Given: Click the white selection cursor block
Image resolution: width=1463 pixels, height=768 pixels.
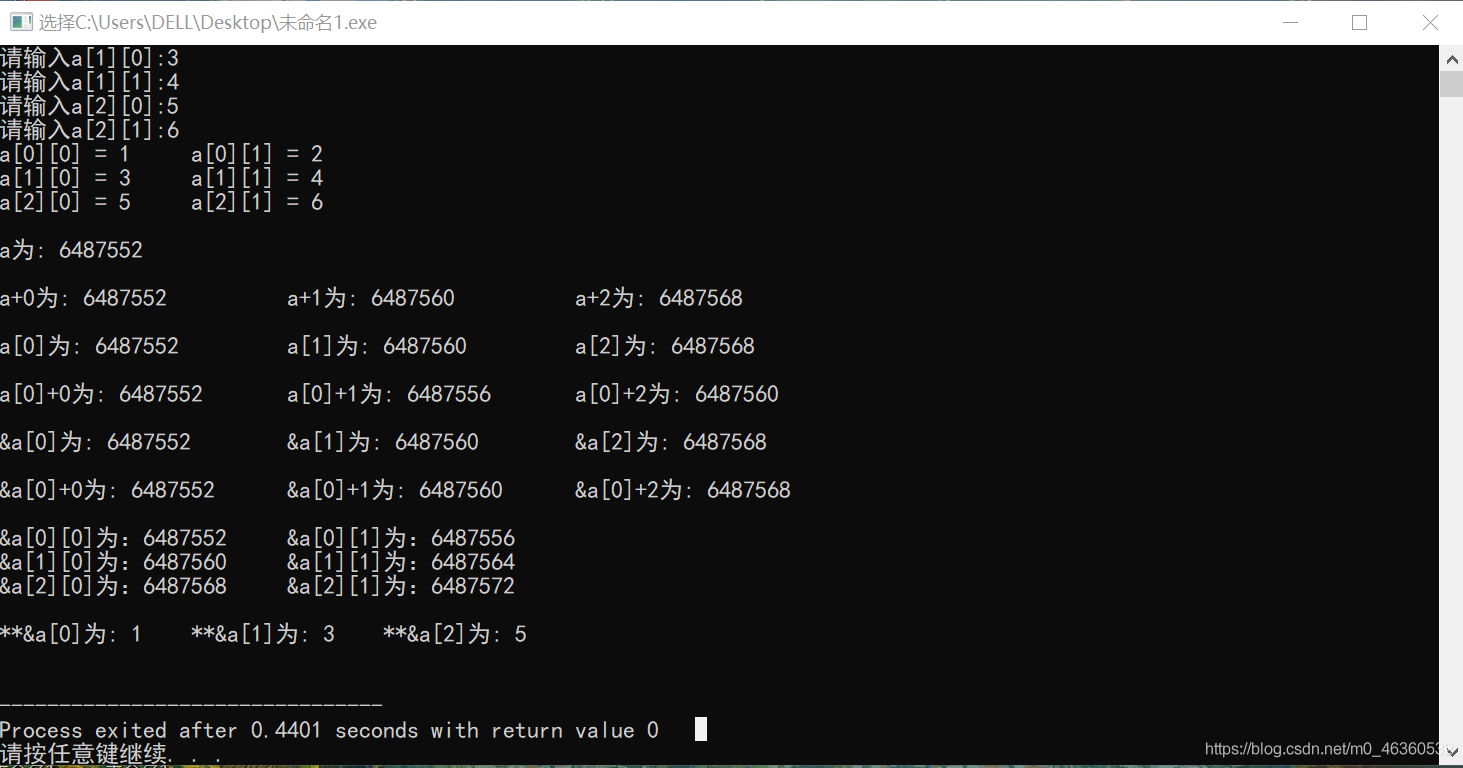Looking at the screenshot, I should click(701, 729).
